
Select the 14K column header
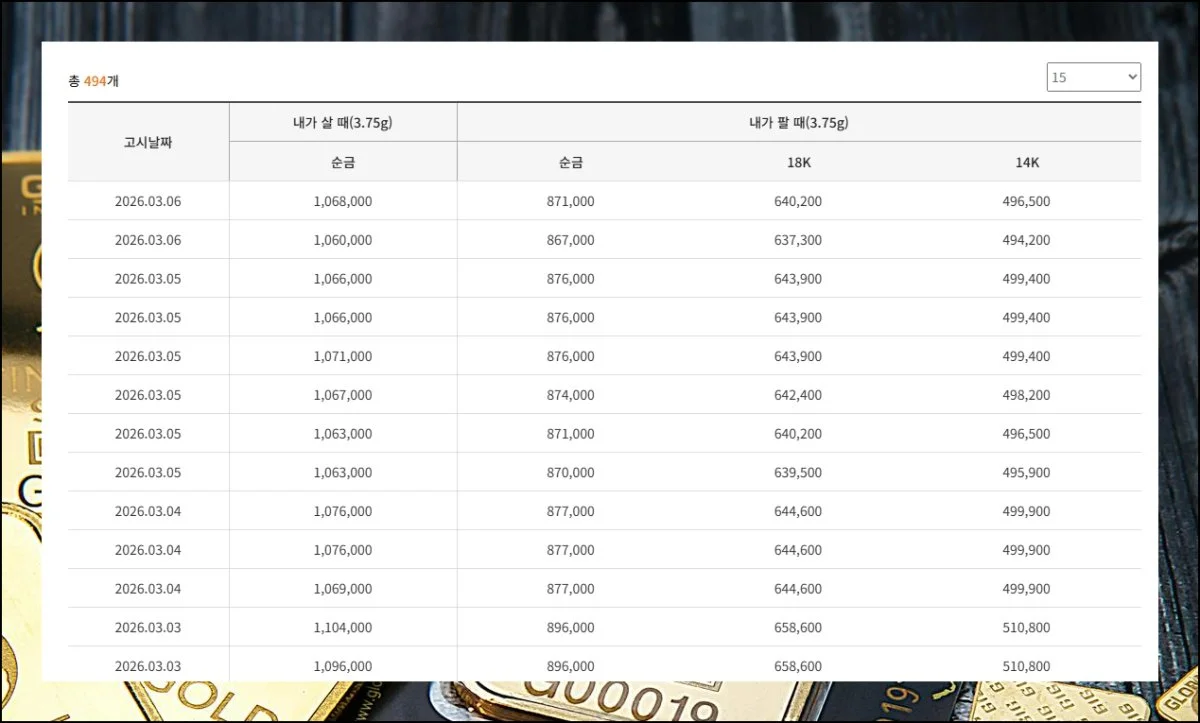[1026, 162]
